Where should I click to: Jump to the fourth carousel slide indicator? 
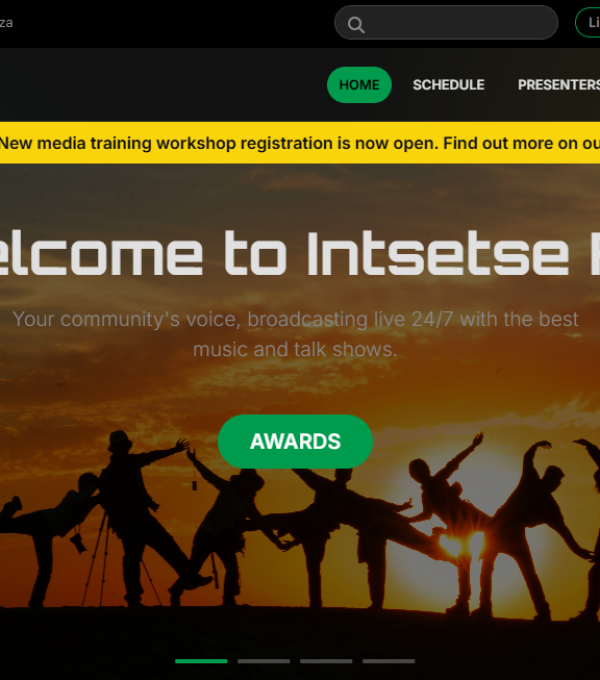388,661
